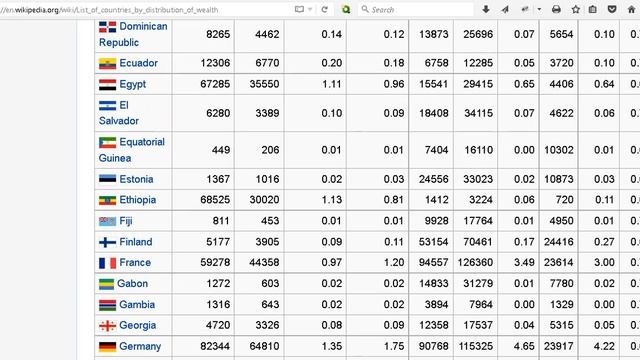Select the value 68525 in Ethiopia row
640x360 pixels.
coord(215,200)
